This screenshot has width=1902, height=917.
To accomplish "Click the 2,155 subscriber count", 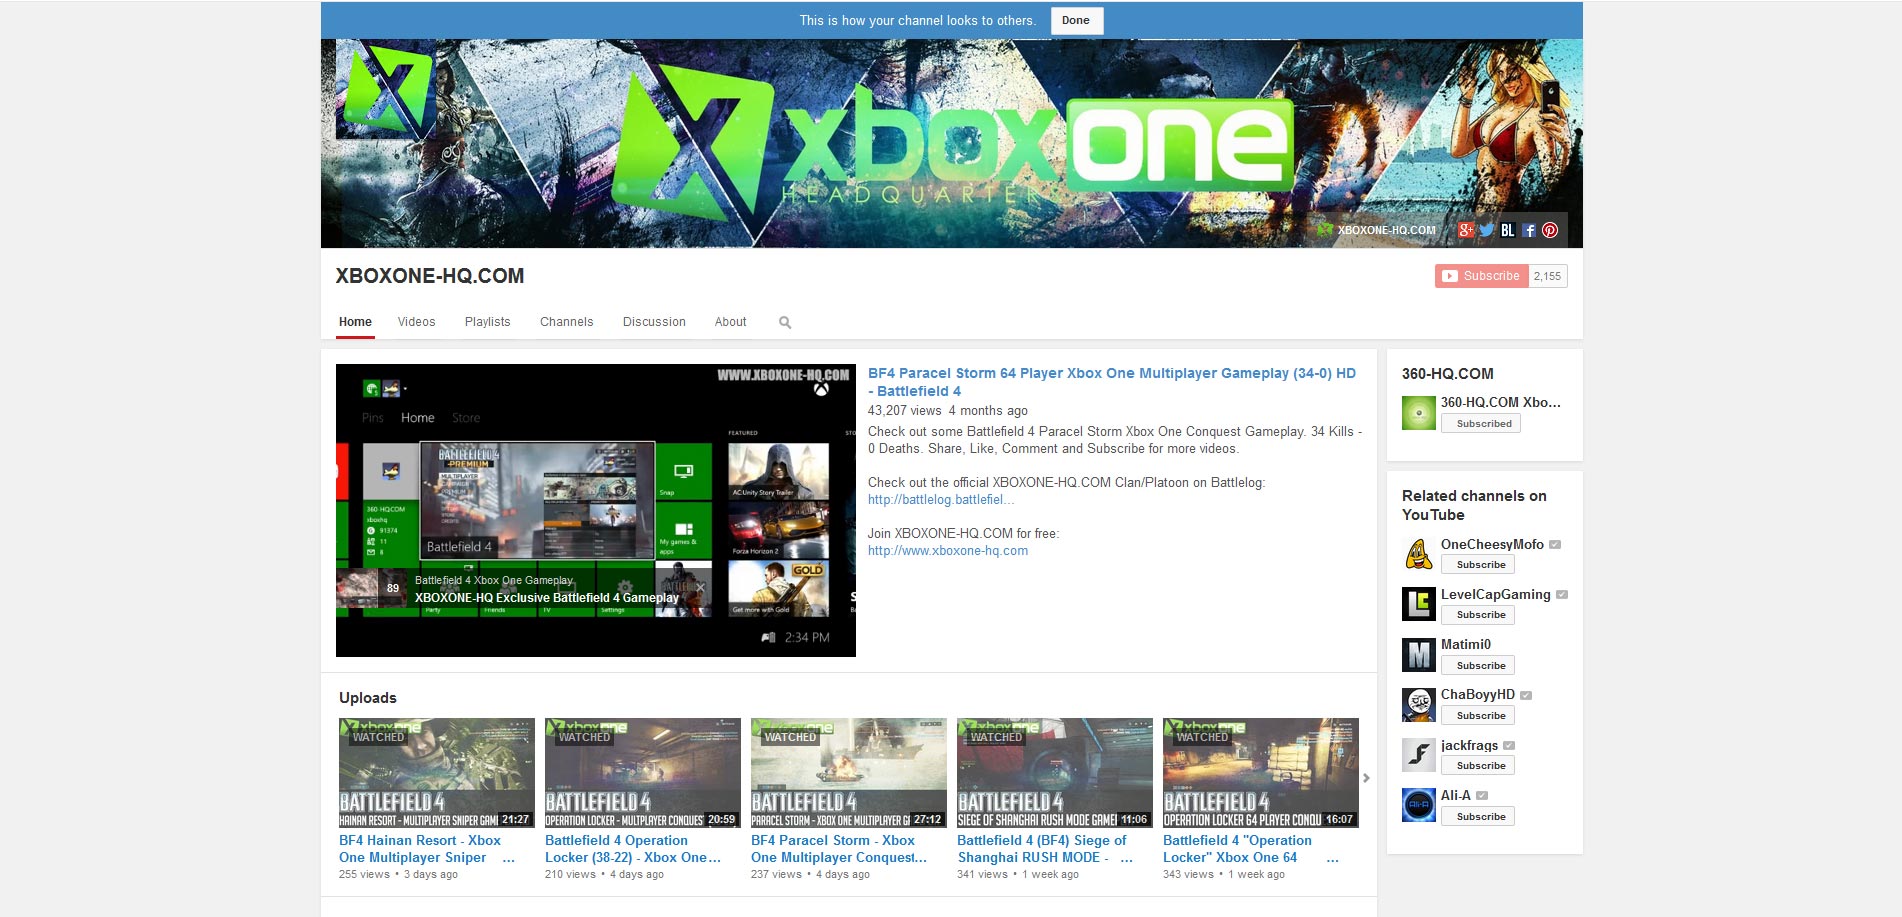I will click(1547, 276).
